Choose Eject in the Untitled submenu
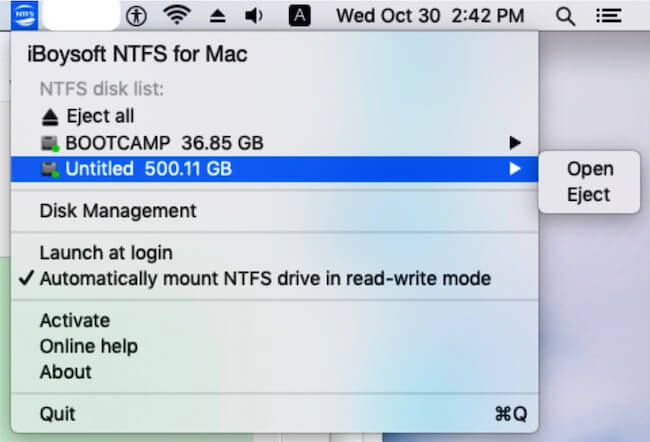Viewport: 650px width, 442px height. pos(590,195)
